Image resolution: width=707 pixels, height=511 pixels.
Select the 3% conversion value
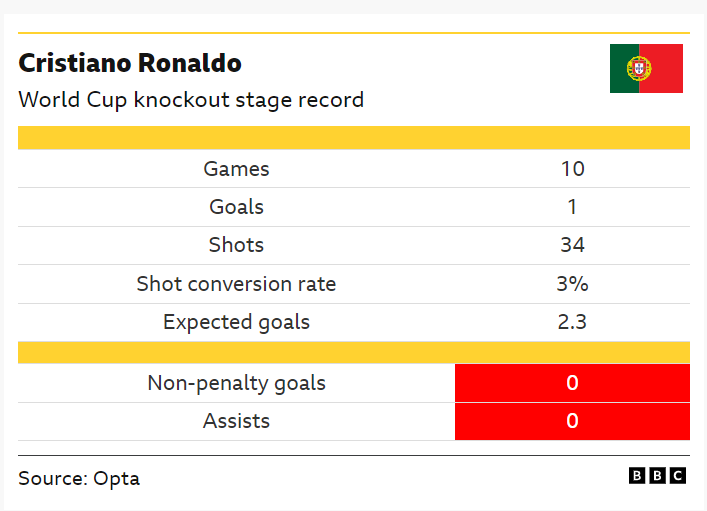[x=573, y=284]
